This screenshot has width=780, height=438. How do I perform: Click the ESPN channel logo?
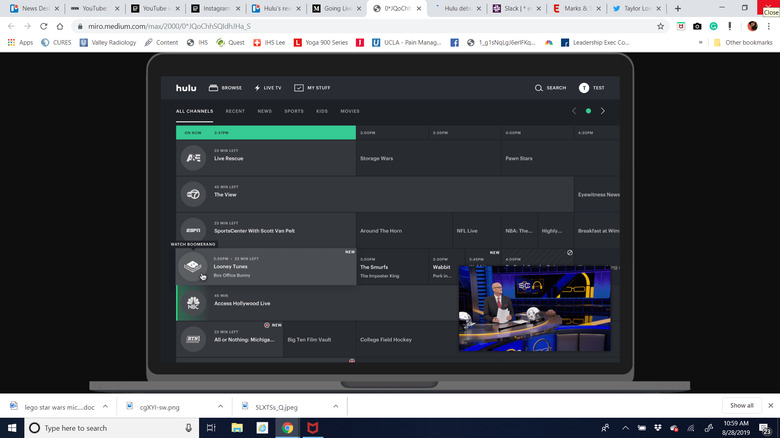tap(193, 230)
